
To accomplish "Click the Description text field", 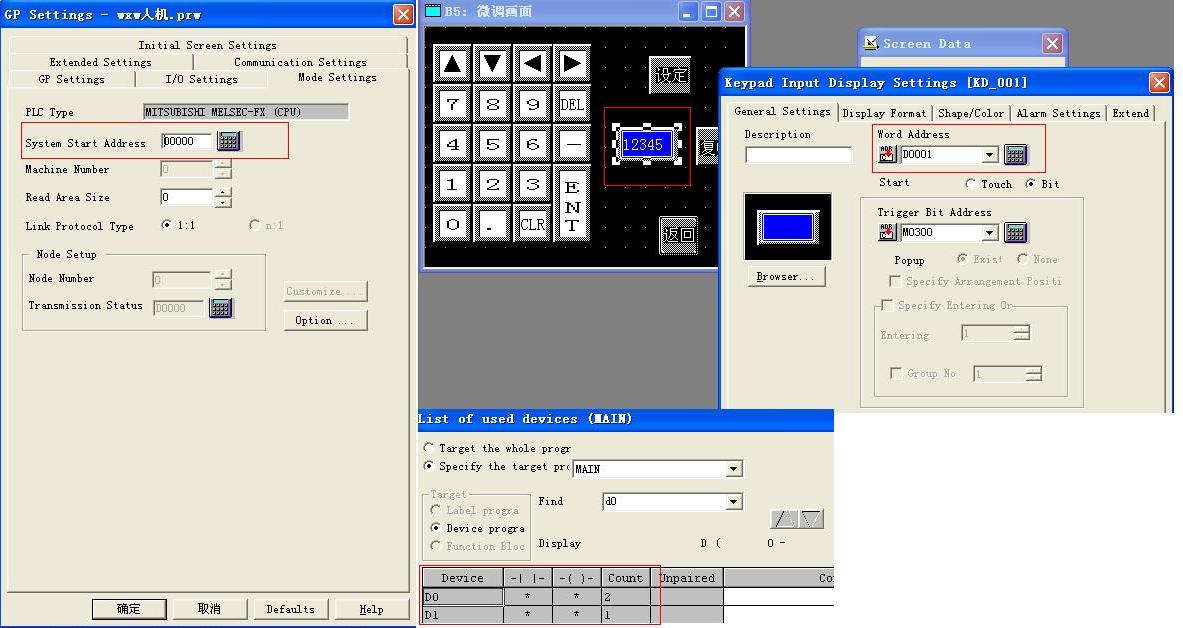I will click(798, 155).
